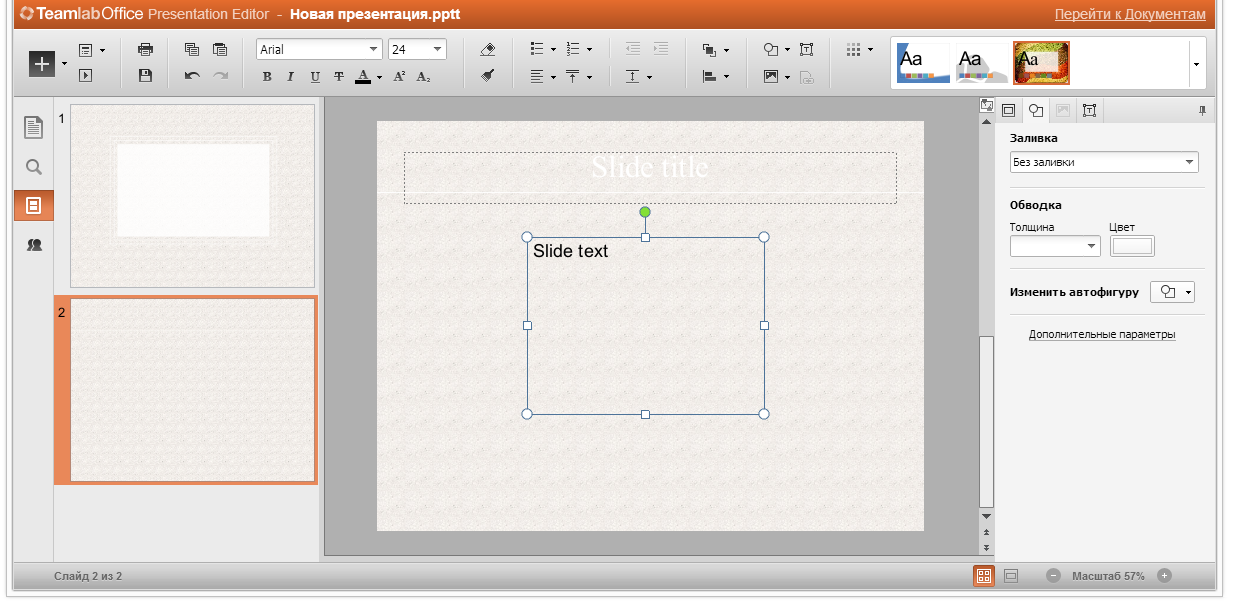The image size is (1234, 607).
Task: Toggle bold formatting
Action: point(267,76)
